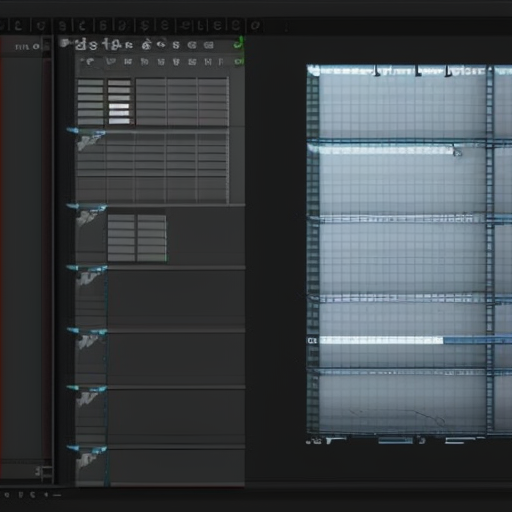This screenshot has width=512, height=512.
Task: Select the second black marker on the grid ruler
Action: tap(417, 71)
